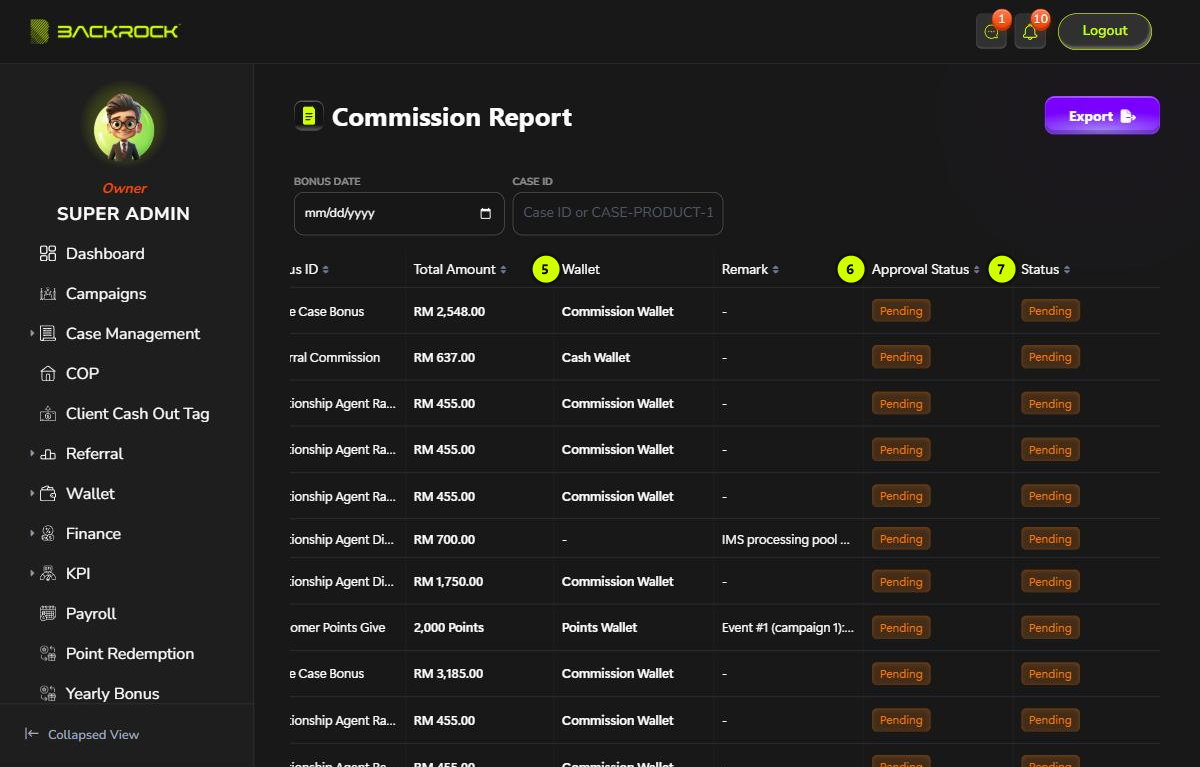Click the Client Cash Out Tag icon
The height and width of the screenshot is (767, 1200).
(47, 414)
